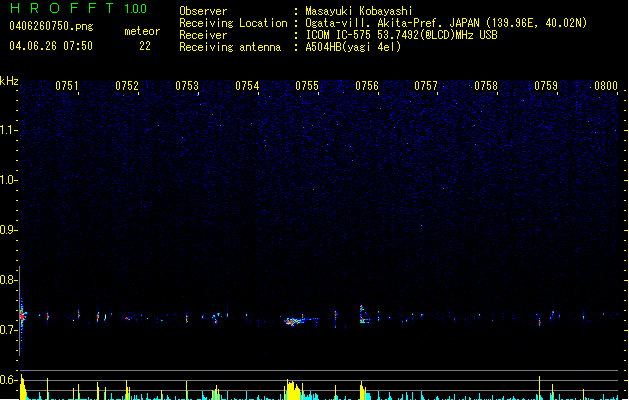Click the 0800 time marker
This screenshot has height=400, width=629.
click(606, 86)
